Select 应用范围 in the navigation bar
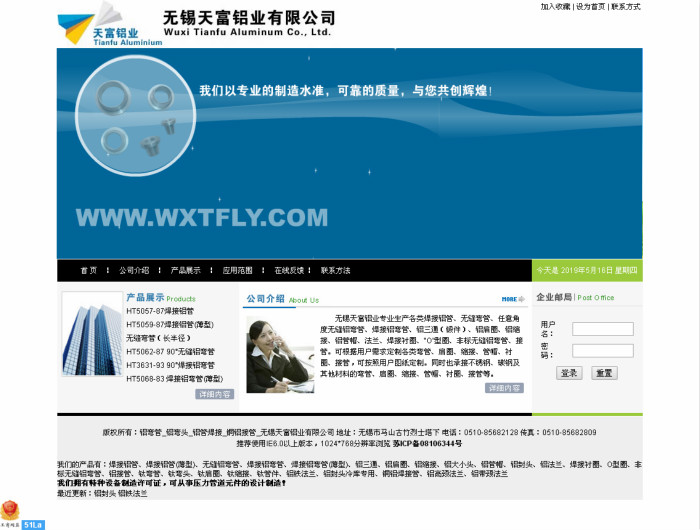700x530 pixels. pos(237,270)
